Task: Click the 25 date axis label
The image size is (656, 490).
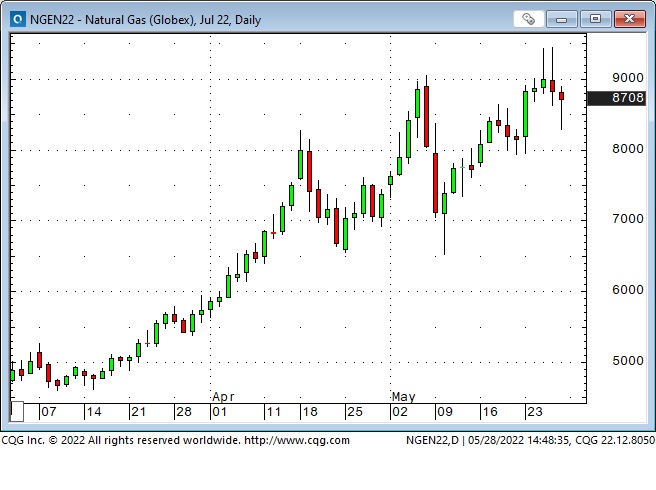Action: tap(355, 412)
